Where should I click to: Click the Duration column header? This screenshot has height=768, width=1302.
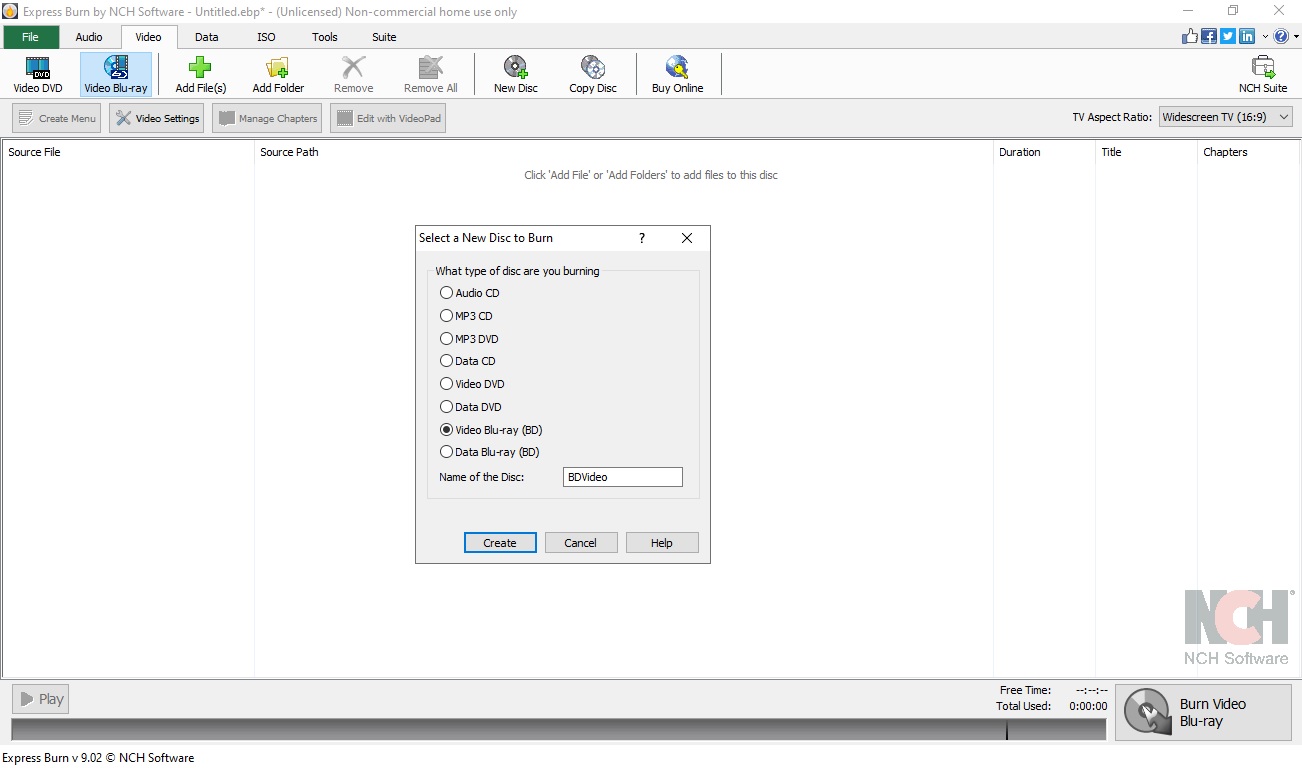(x=1044, y=152)
